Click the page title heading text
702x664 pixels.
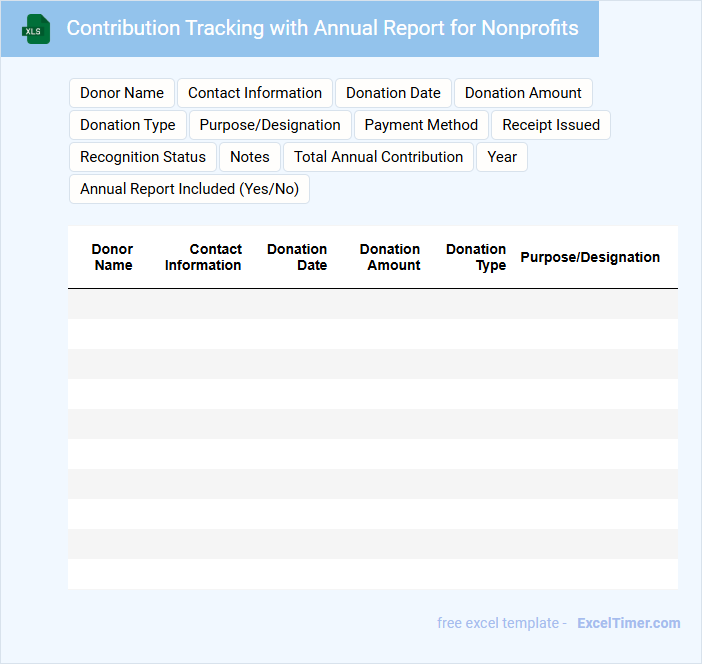tap(322, 28)
